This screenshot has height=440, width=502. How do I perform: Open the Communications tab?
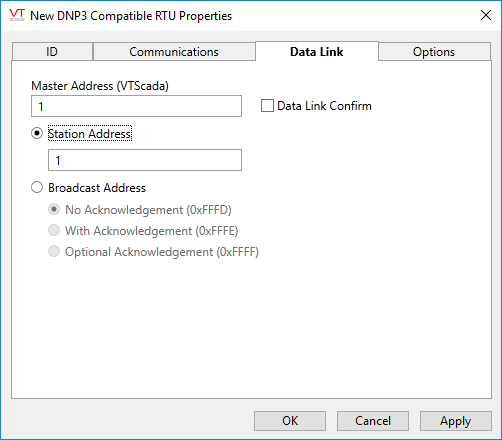(174, 52)
